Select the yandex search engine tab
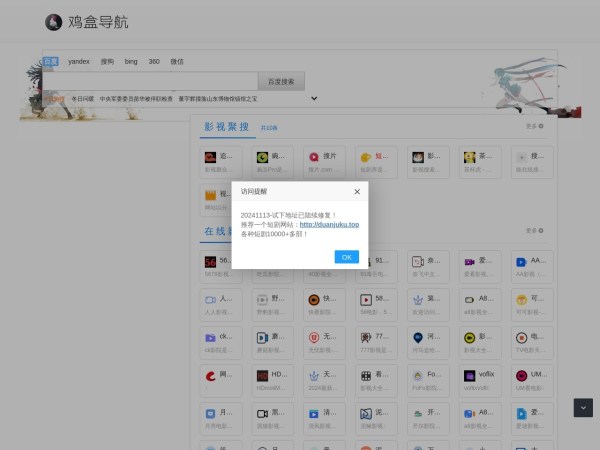Screen dimensions: 600x450 coord(78,61)
